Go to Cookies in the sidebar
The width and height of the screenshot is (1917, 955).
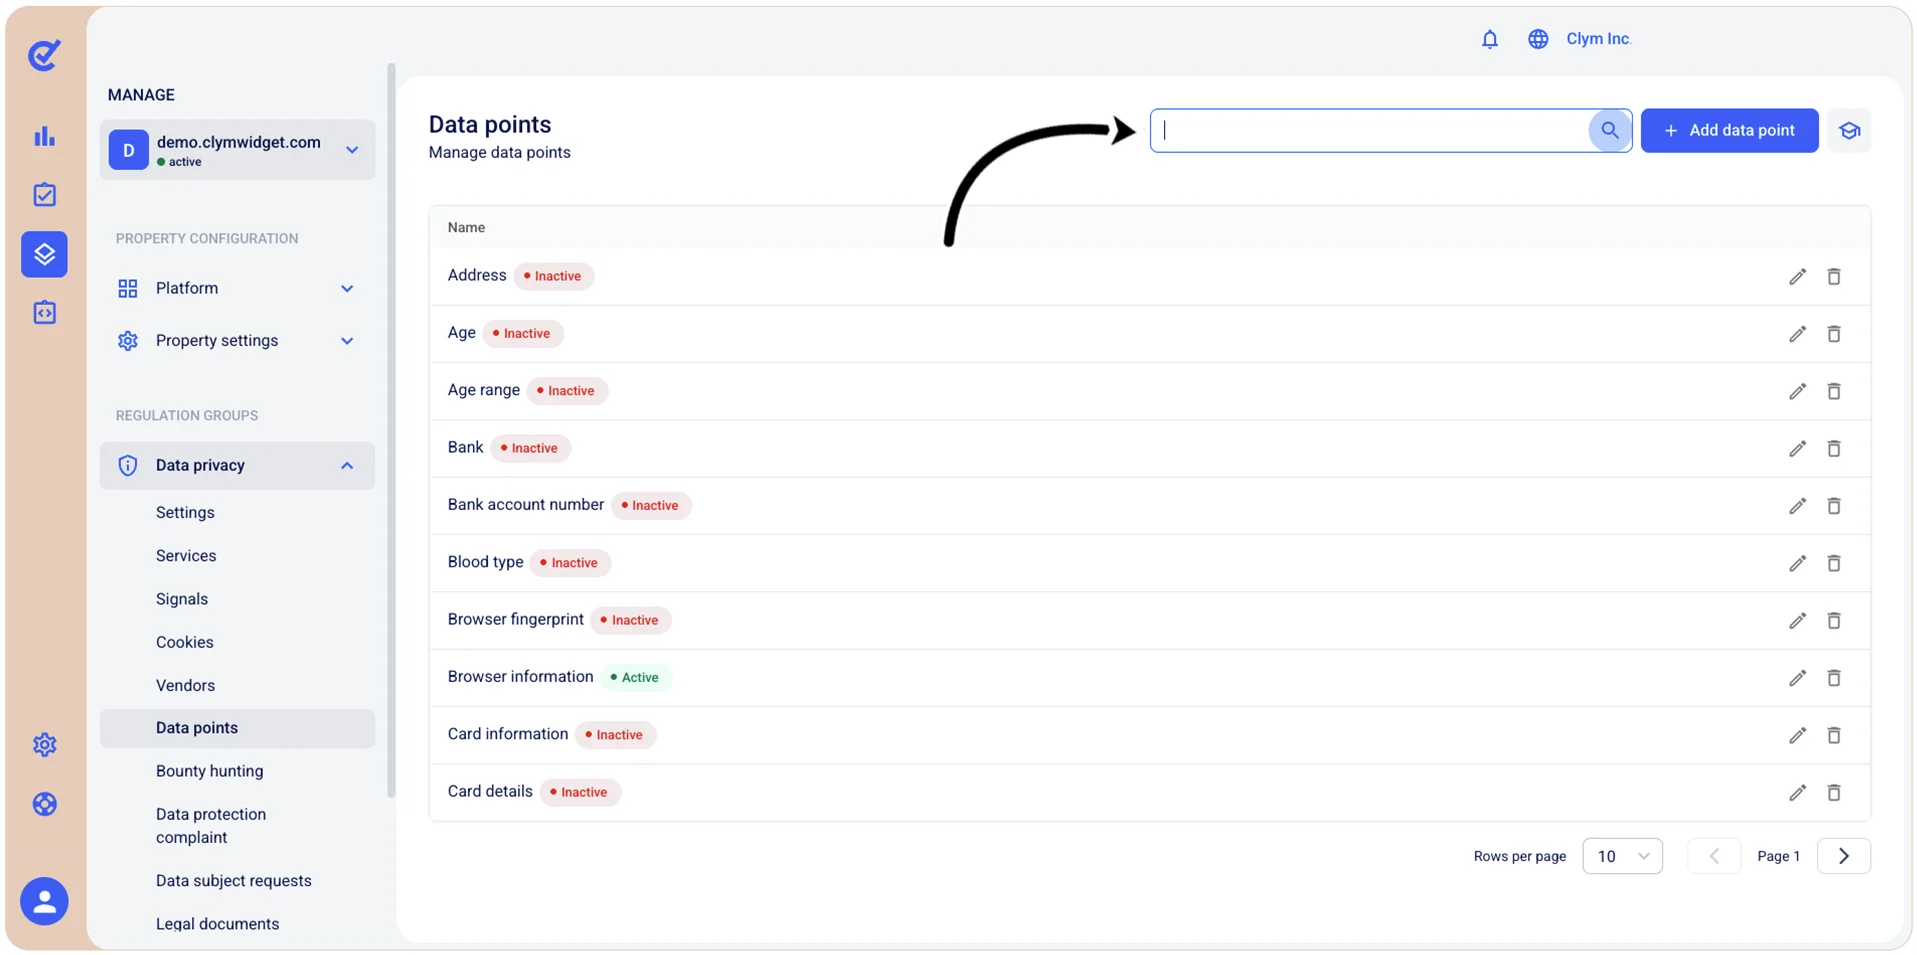pos(185,642)
